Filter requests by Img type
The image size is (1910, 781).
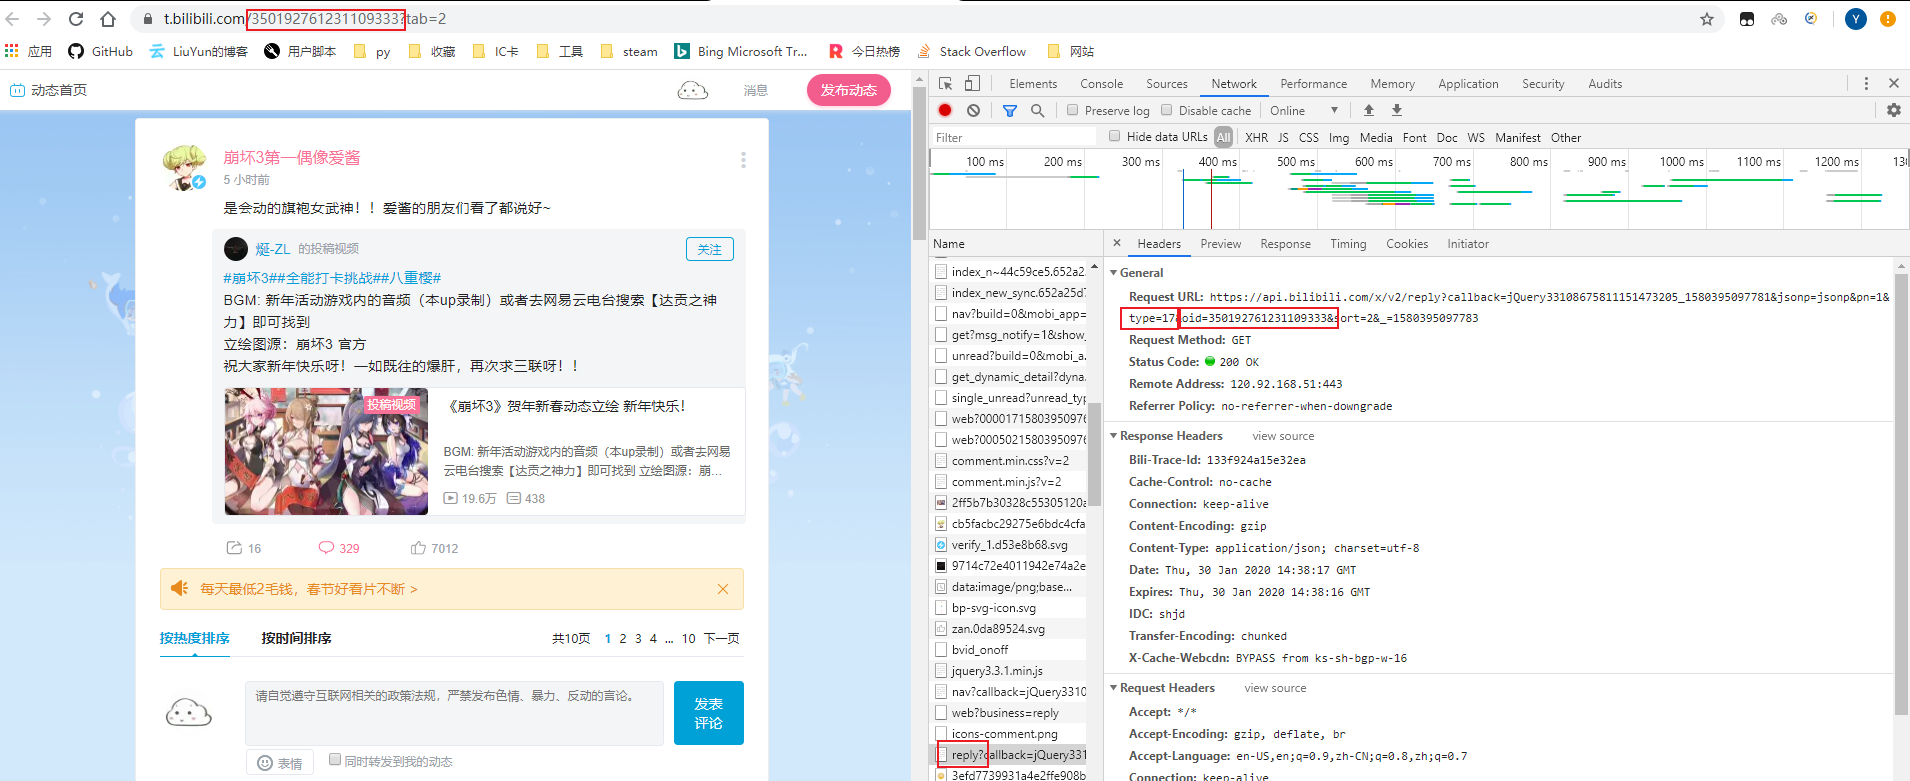1339,137
